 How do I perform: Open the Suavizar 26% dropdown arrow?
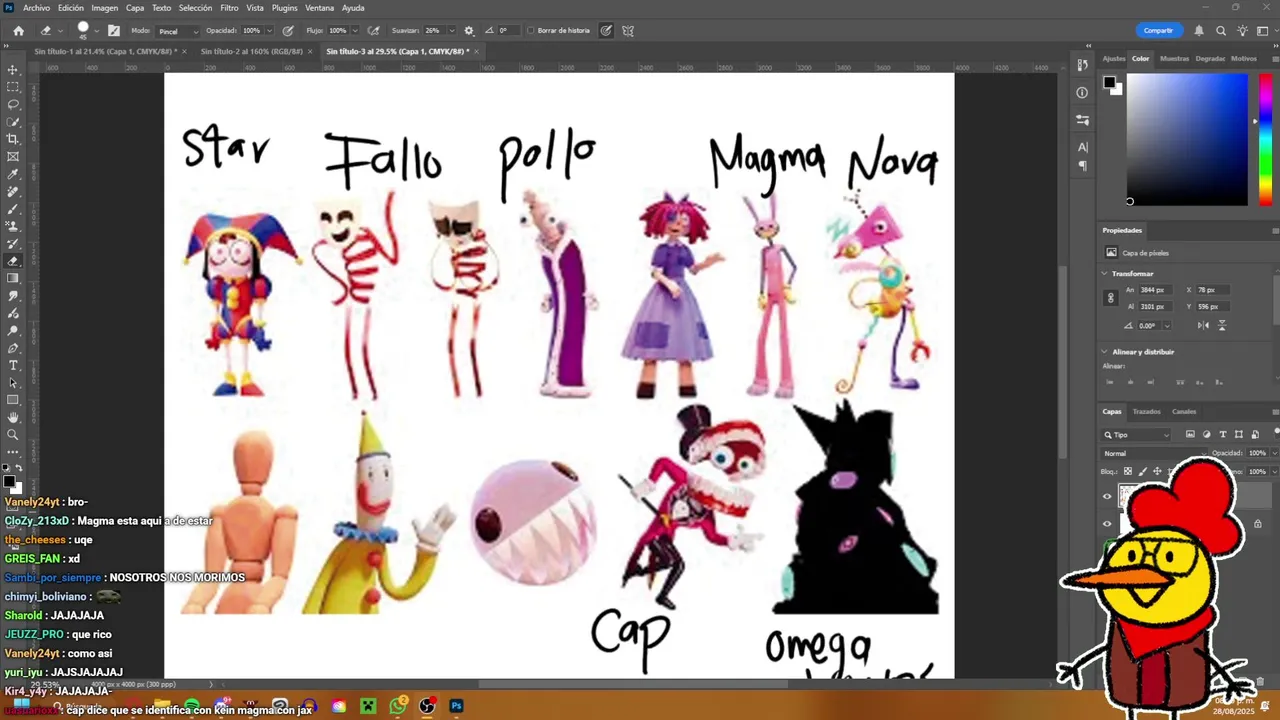coord(452,31)
